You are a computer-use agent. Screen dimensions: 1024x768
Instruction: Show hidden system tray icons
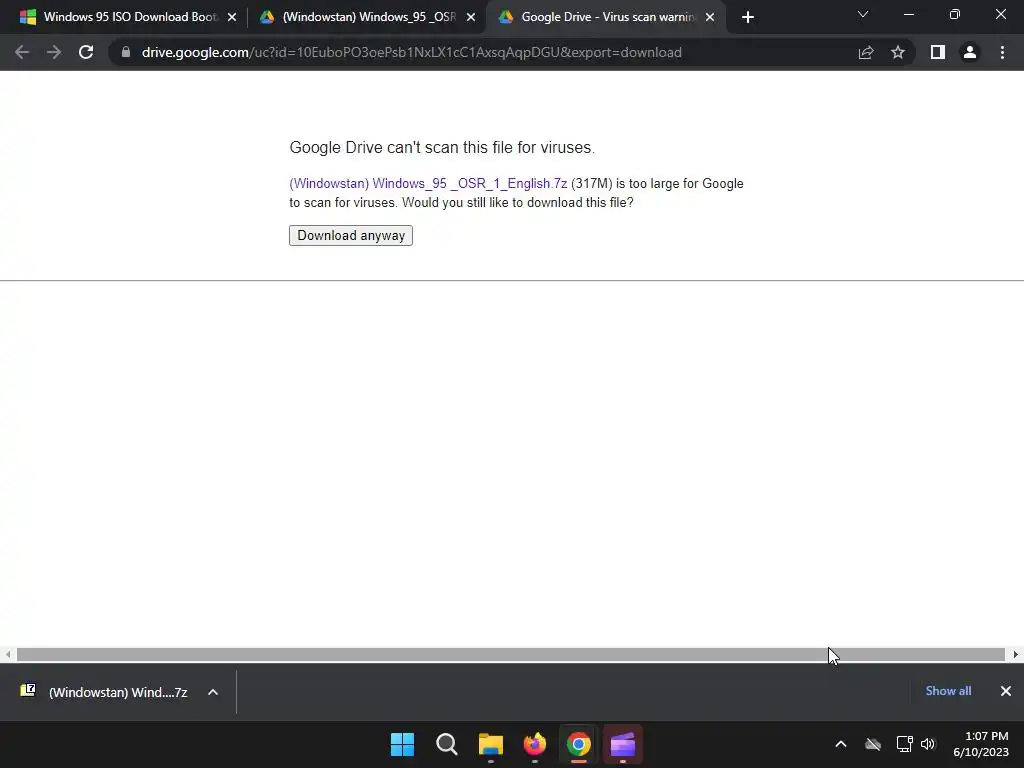coord(841,744)
